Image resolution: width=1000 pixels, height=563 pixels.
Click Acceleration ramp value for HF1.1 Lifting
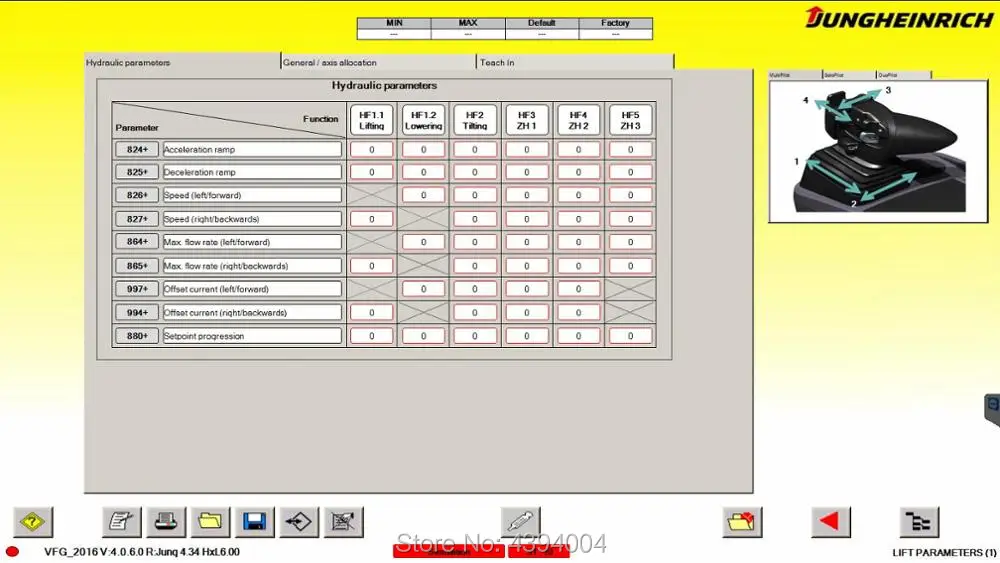[371, 149]
